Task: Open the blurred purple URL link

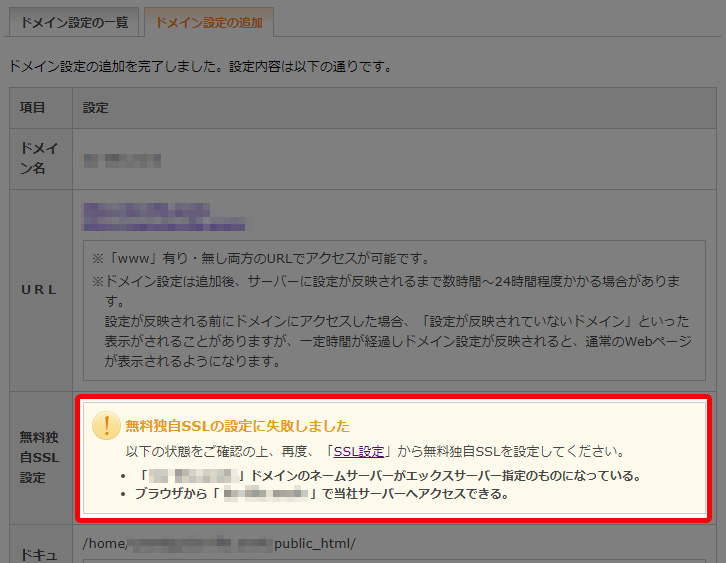Action: pyautogui.click(x=164, y=218)
